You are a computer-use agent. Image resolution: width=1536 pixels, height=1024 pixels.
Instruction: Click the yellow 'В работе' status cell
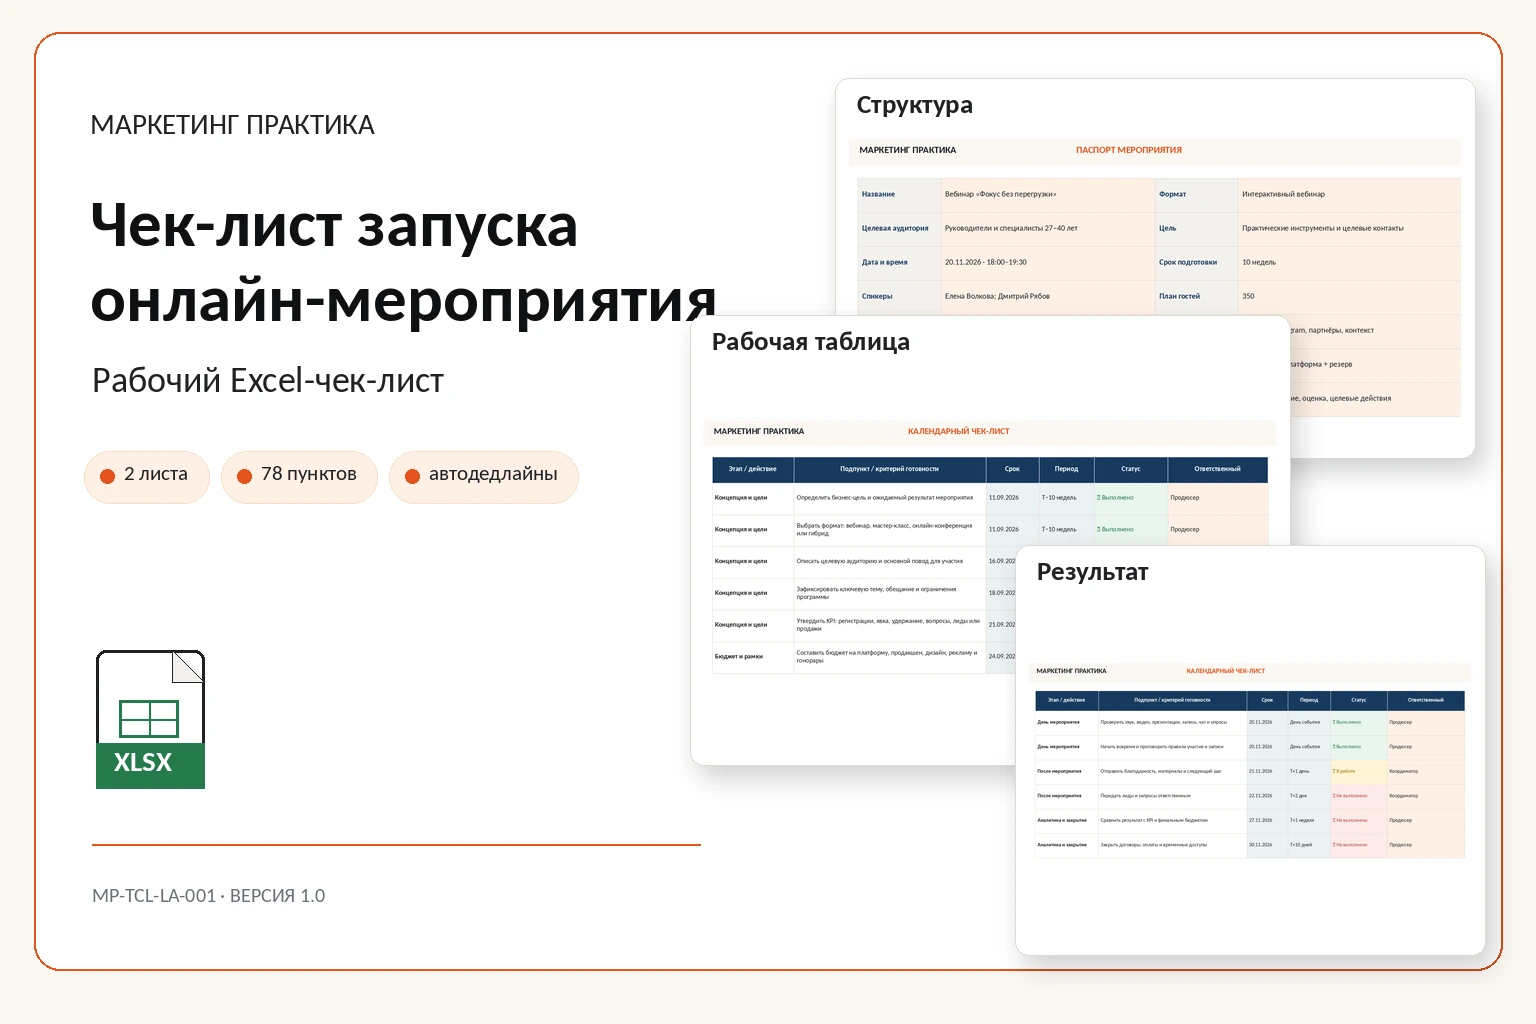point(1358,771)
